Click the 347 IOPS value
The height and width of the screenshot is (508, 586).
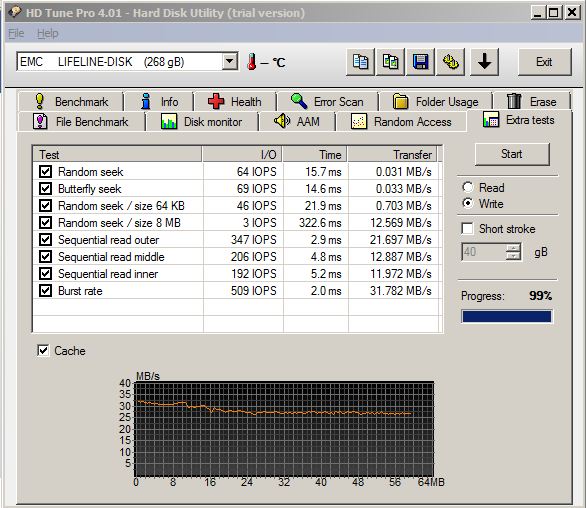point(254,240)
